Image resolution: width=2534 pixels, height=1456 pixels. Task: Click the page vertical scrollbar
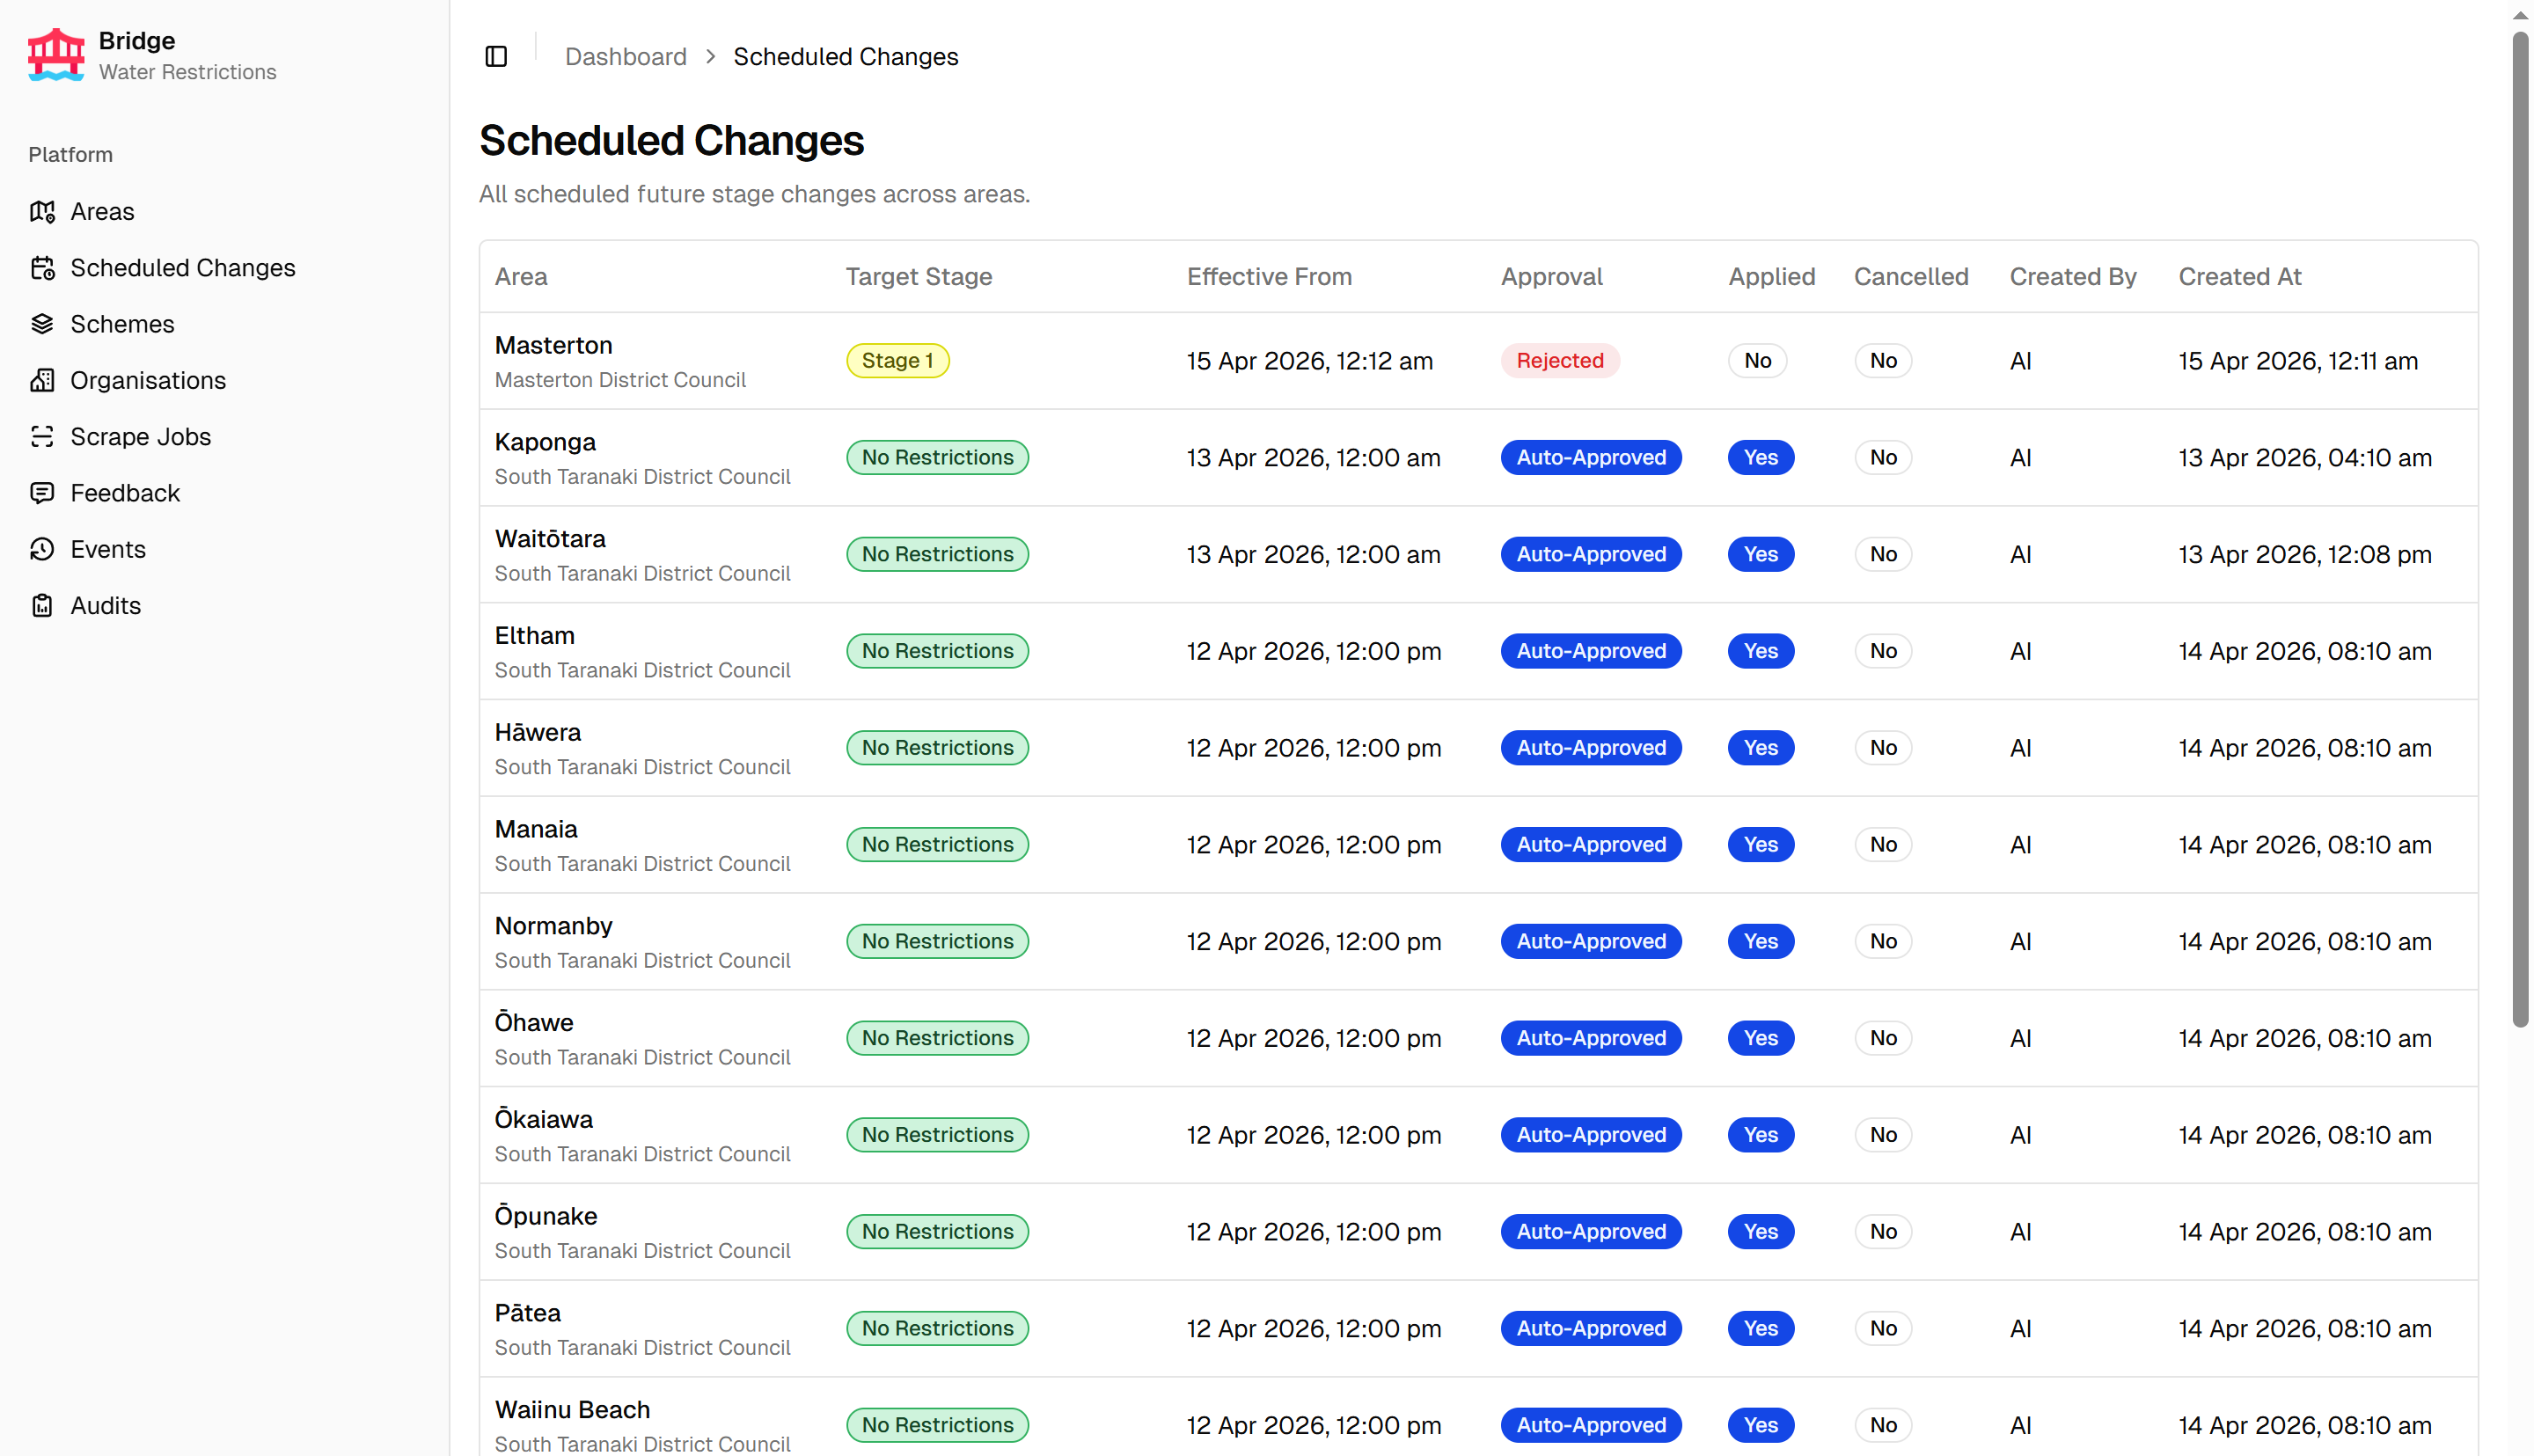click(2519, 530)
